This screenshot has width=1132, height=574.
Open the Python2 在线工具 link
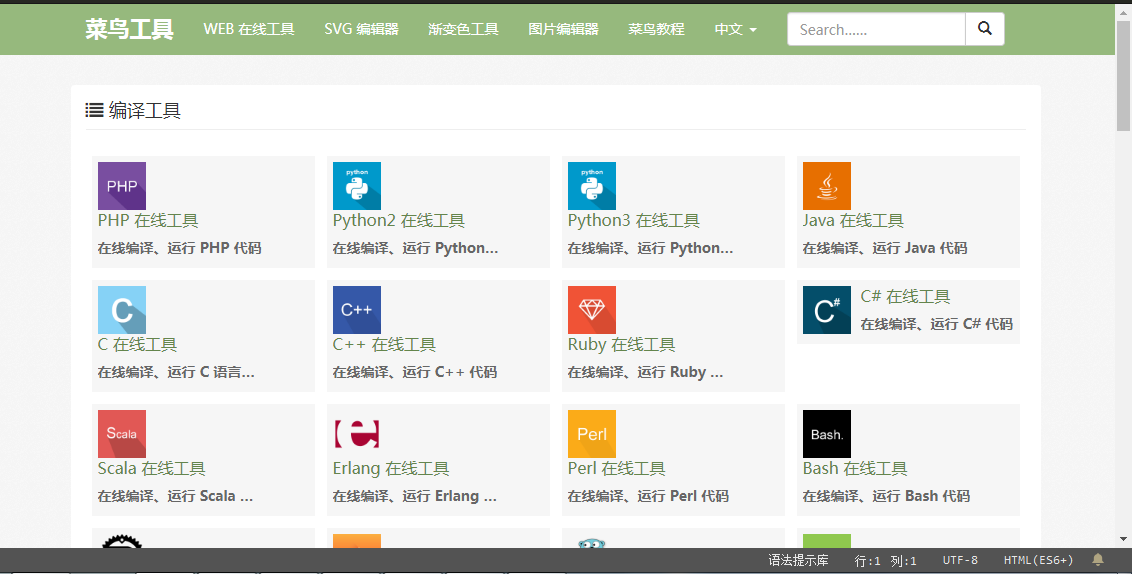coord(399,221)
